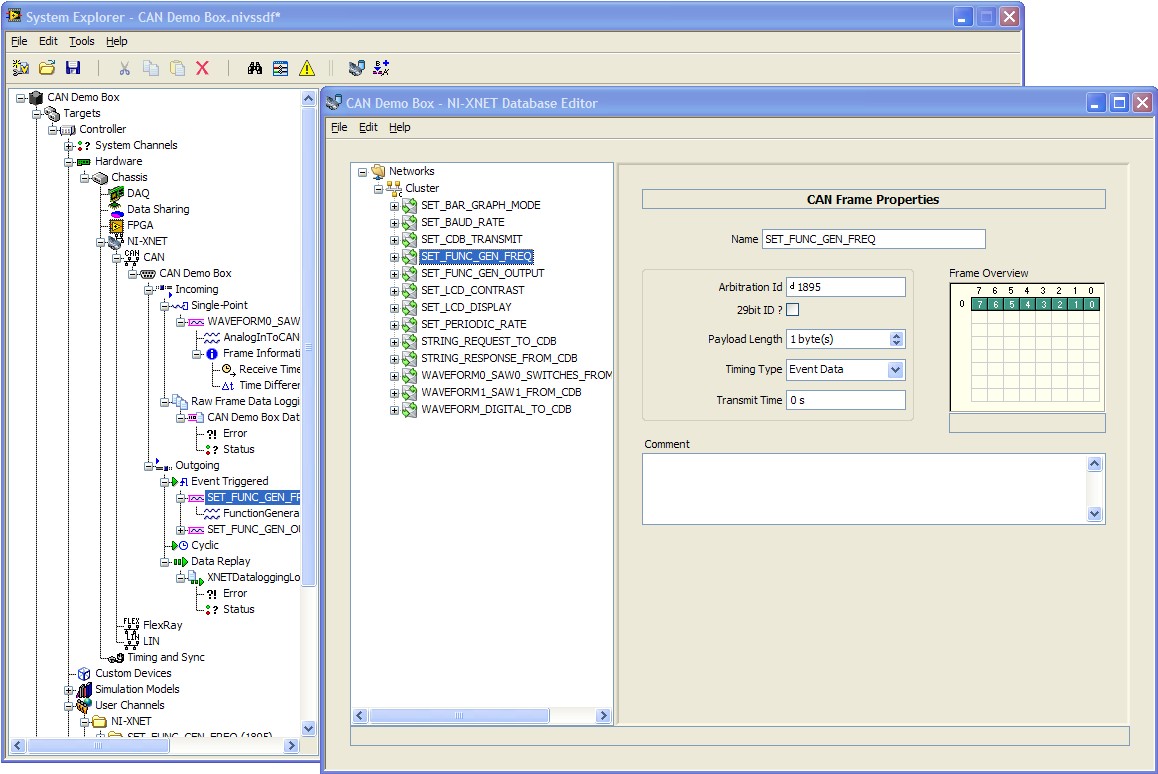This screenshot has height=774, width=1158.
Task: Collapse the Networks node
Action: coord(363,172)
